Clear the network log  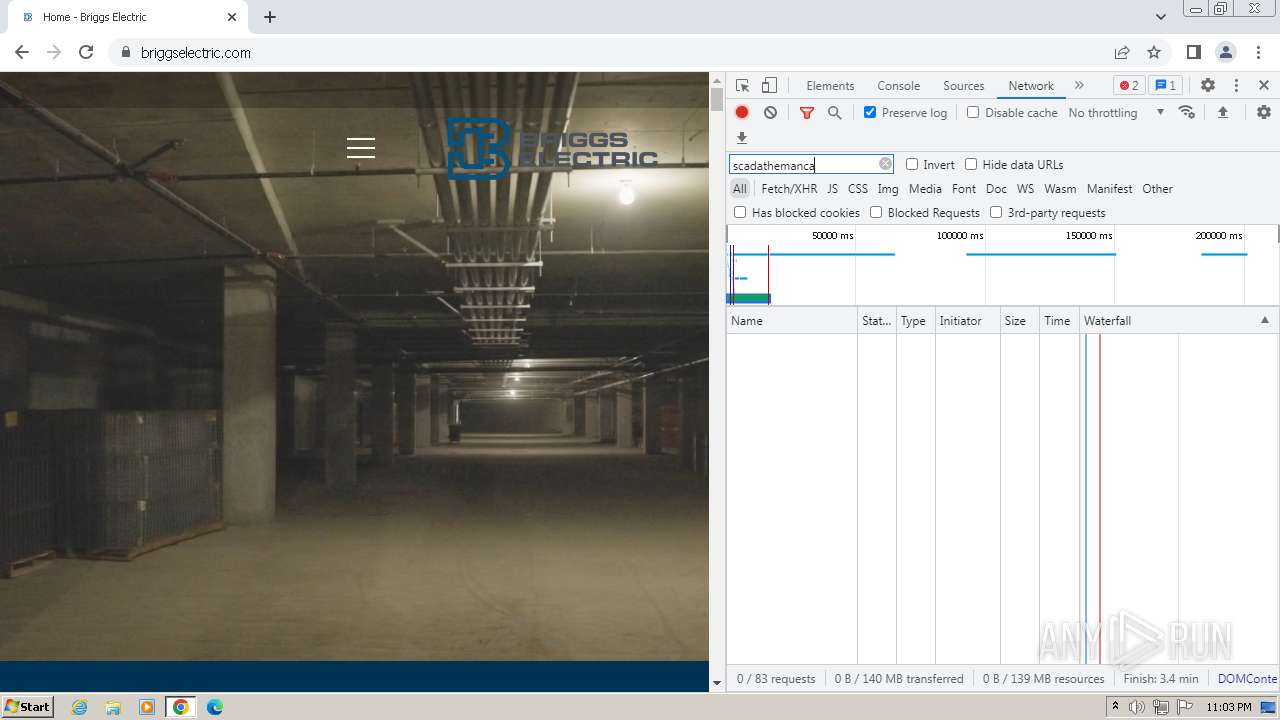pos(770,113)
